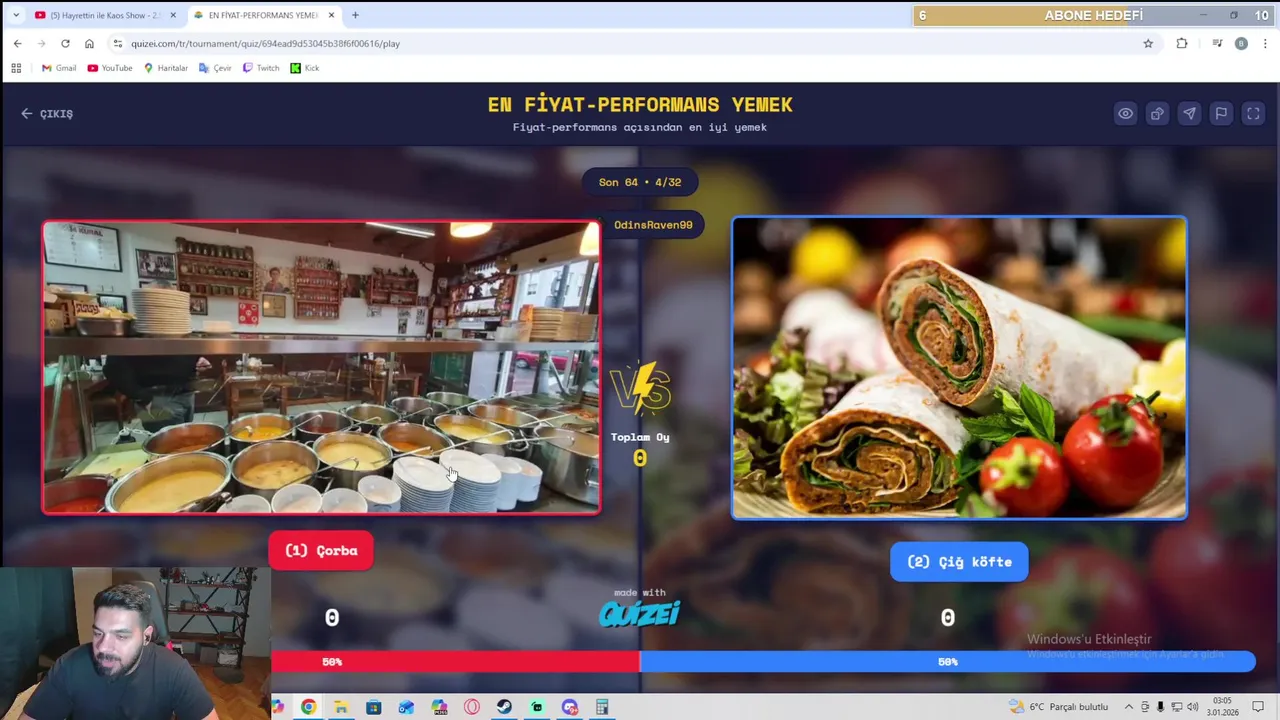Open the tab search dropdown arrow

[15, 15]
